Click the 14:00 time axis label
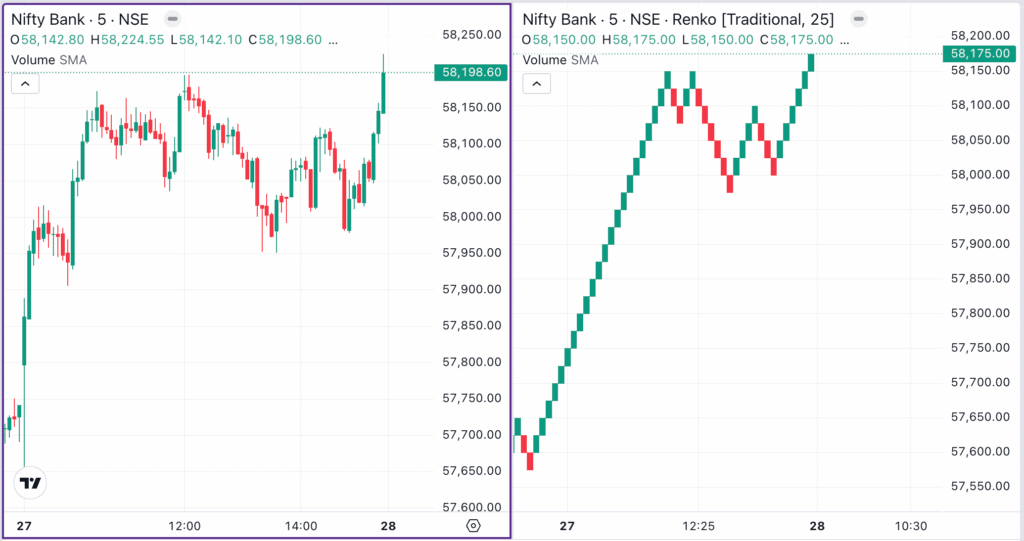Image resolution: width=1024 pixels, height=541 pixels. point(301,526)
